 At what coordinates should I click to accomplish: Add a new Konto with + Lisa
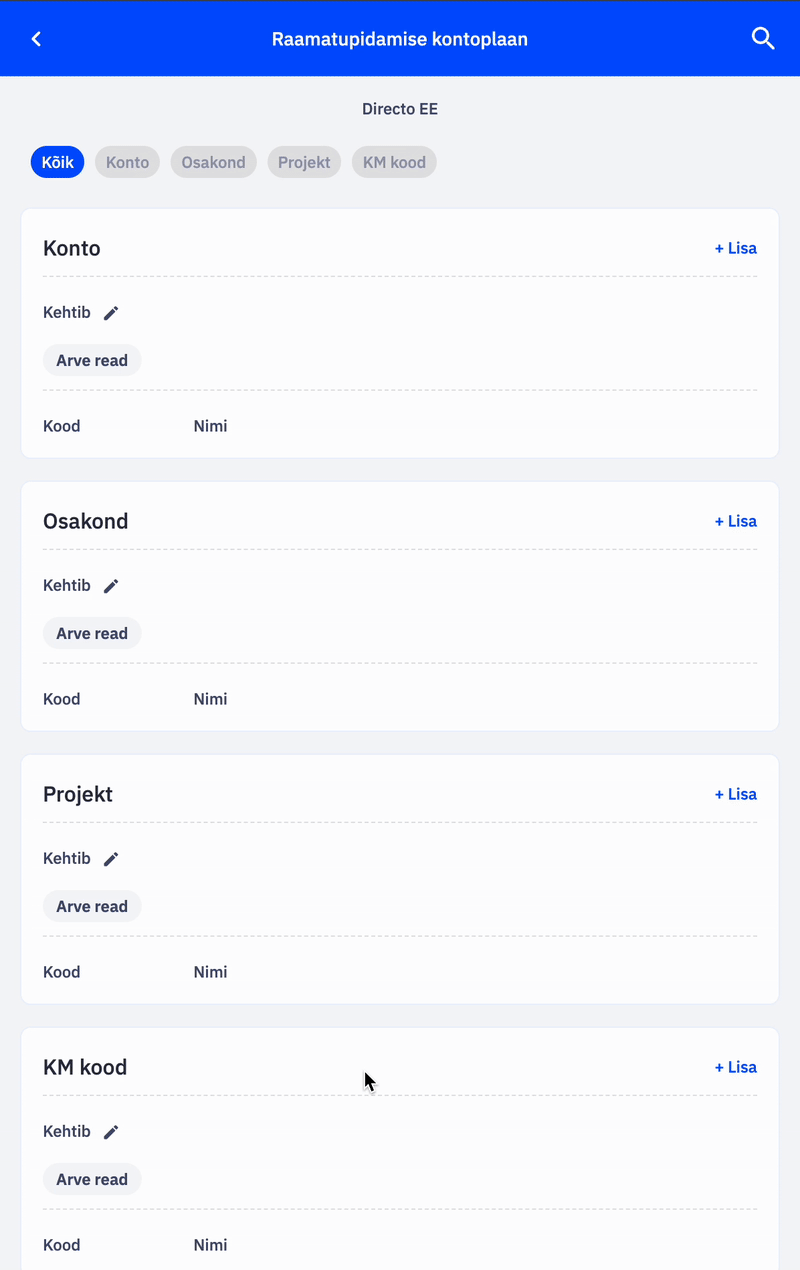coord(735,248)
